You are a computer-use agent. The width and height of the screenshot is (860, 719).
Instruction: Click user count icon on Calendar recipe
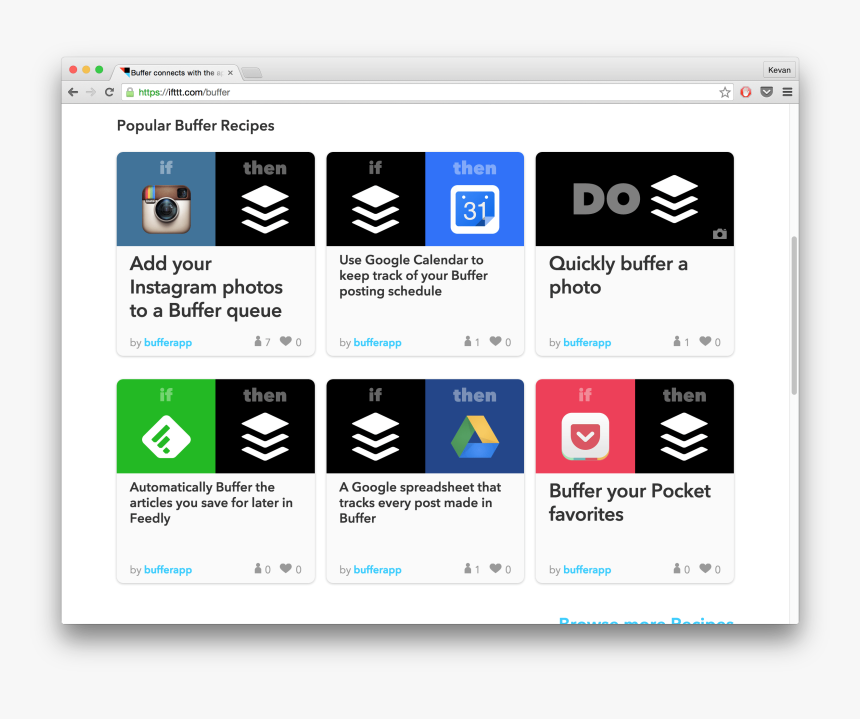click(x=467, y=341)
